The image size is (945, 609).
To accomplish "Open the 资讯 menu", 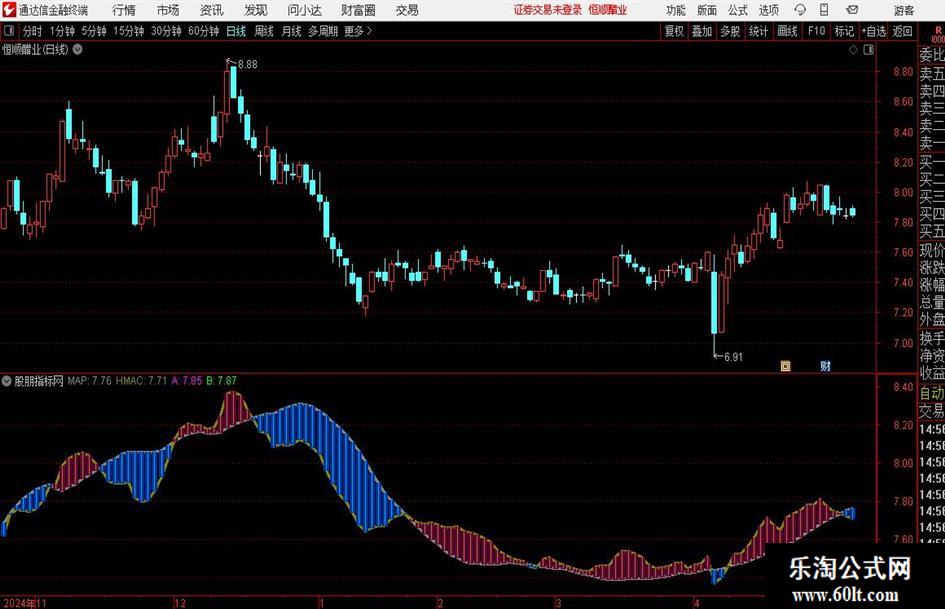I will [212, 10].
